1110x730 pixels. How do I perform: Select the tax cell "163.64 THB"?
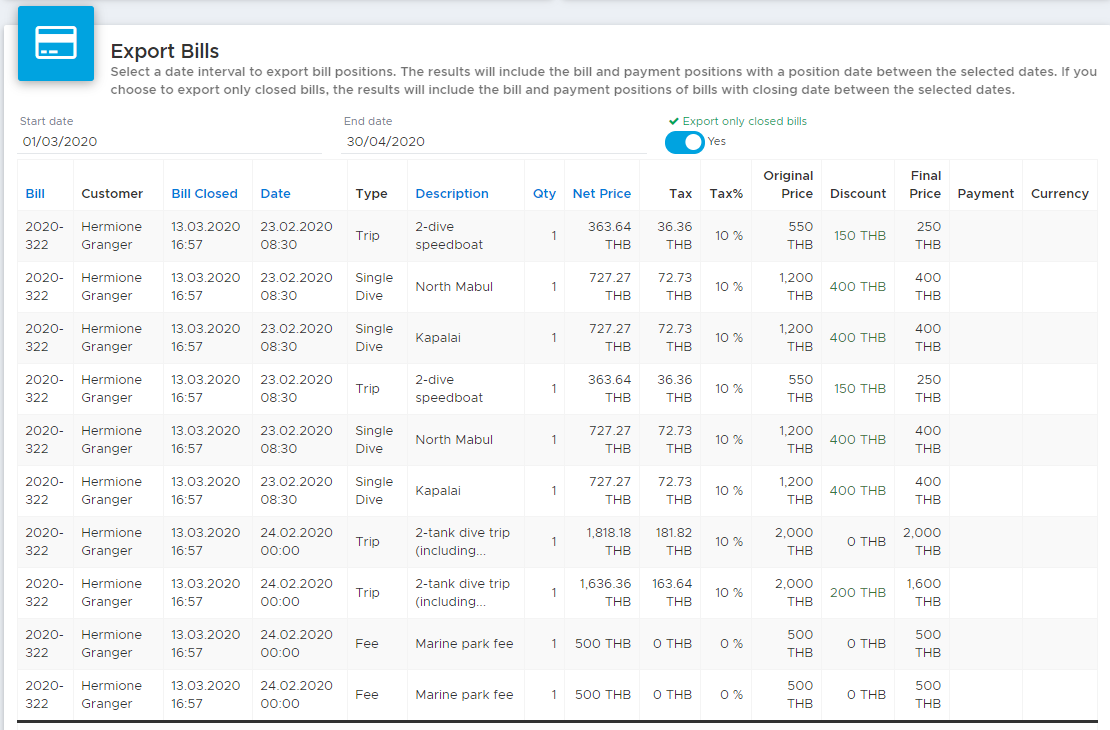coord(672,593)
